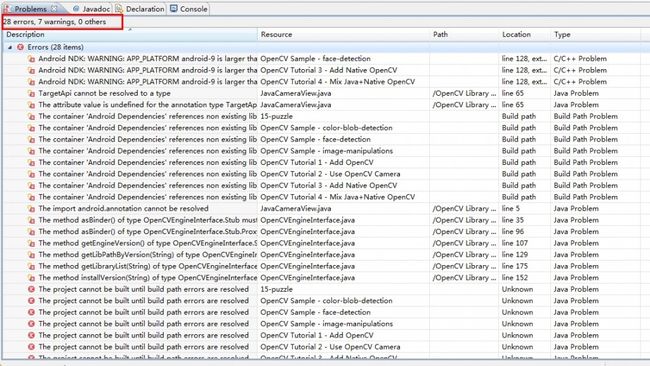Image resolution: width=650 pixels, height=366 pixels.
Task: Select 'Build Path Problem' type in the 15-puzzle row
Action: pyautogui.click(x=586, y=116)
